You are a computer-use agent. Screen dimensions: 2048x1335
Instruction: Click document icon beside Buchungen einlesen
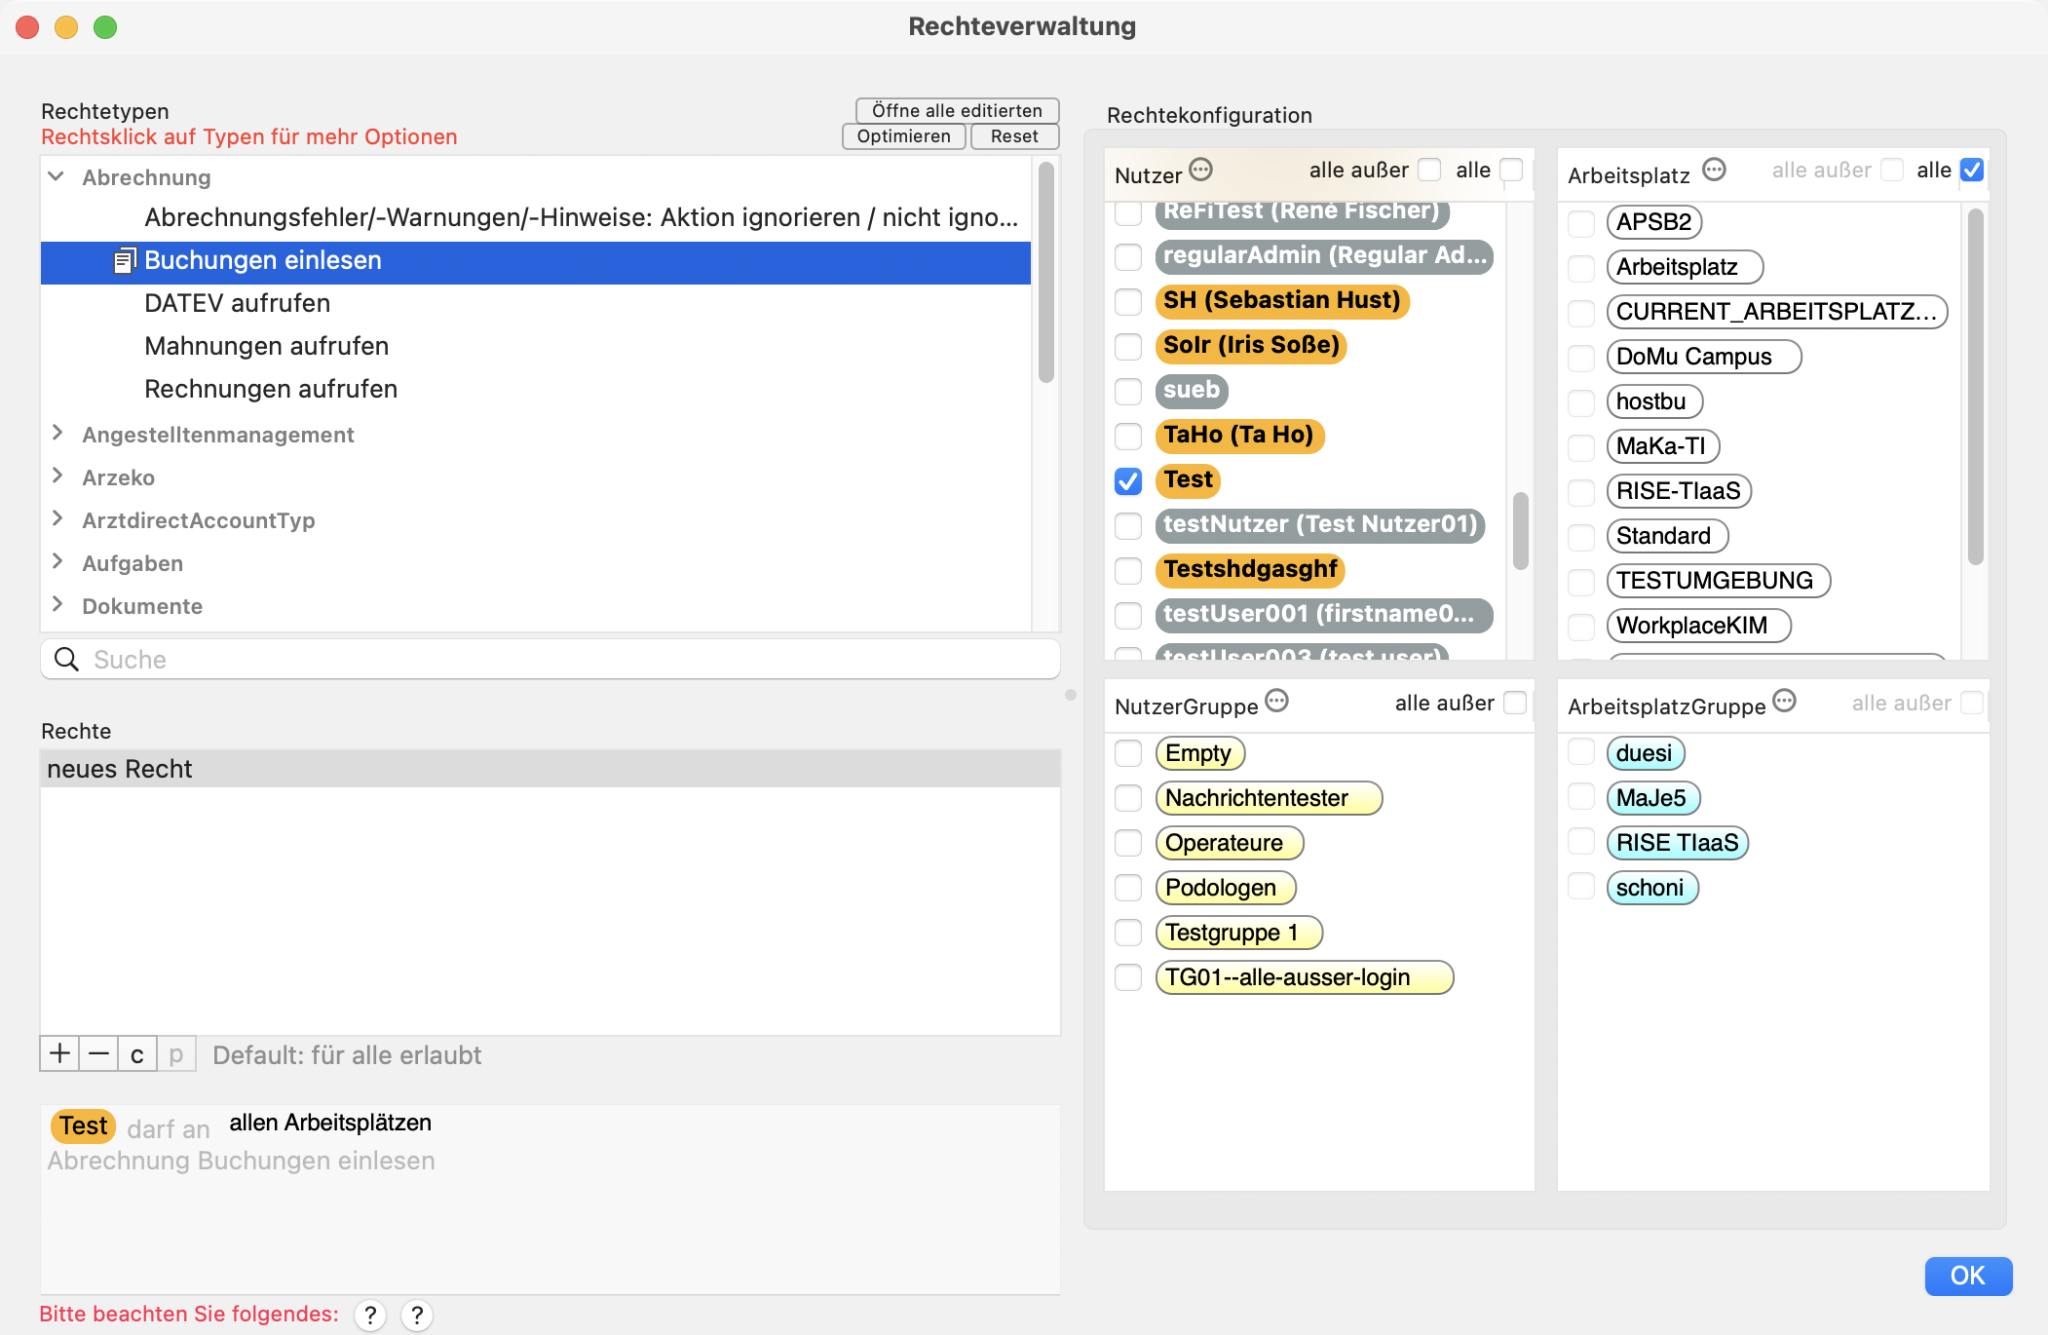124,261
